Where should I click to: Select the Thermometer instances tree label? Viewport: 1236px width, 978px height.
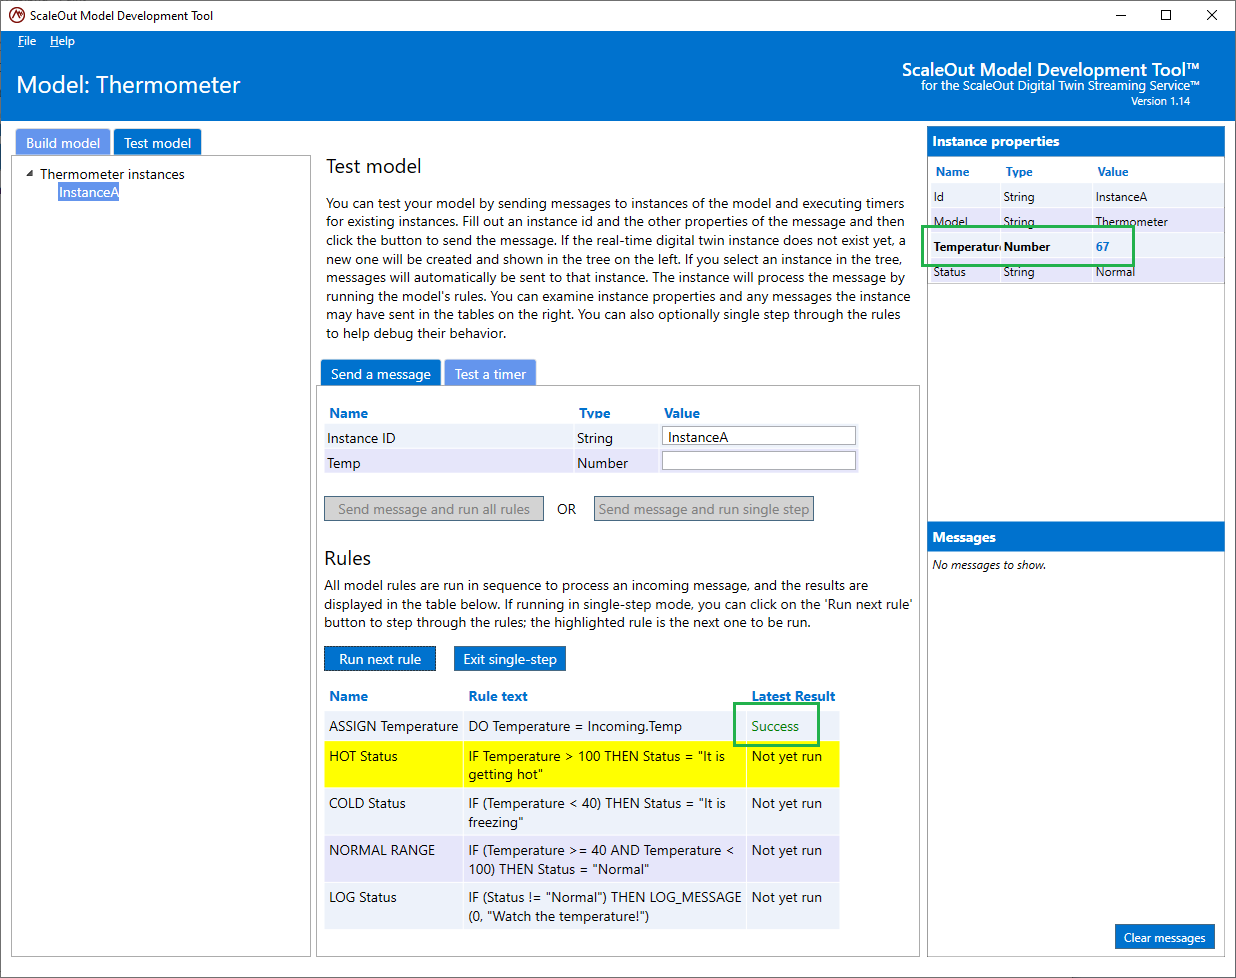point(112,174)
